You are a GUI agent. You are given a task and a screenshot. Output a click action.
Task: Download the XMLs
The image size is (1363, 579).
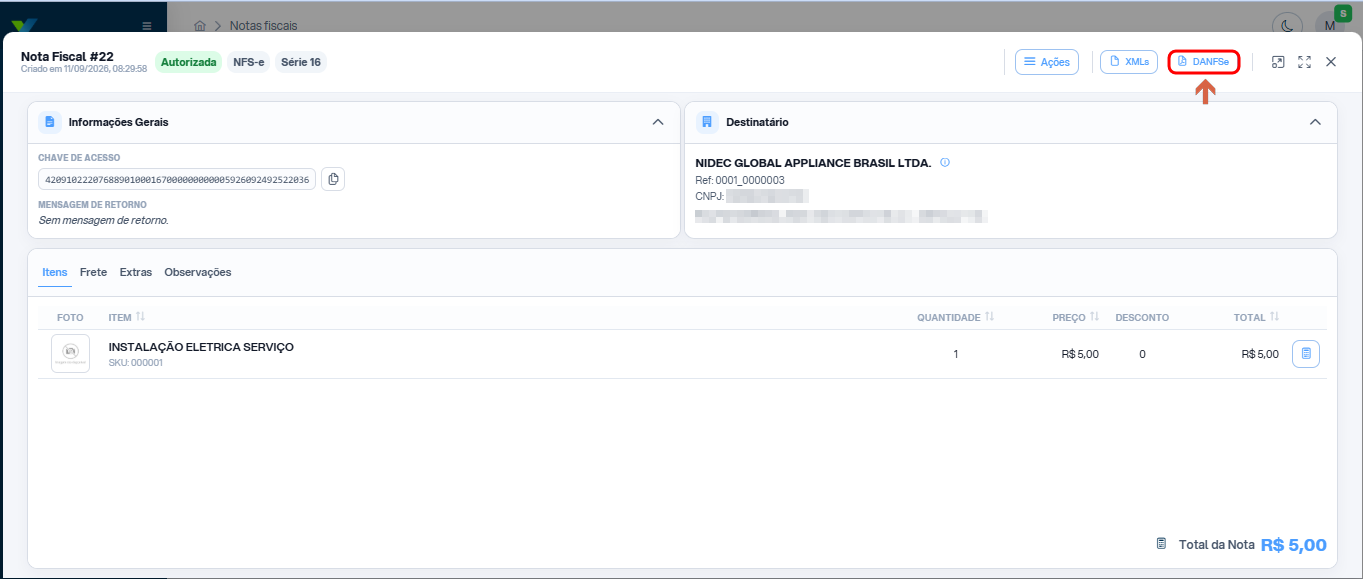pyautogui.click(x=1129, y=62)
